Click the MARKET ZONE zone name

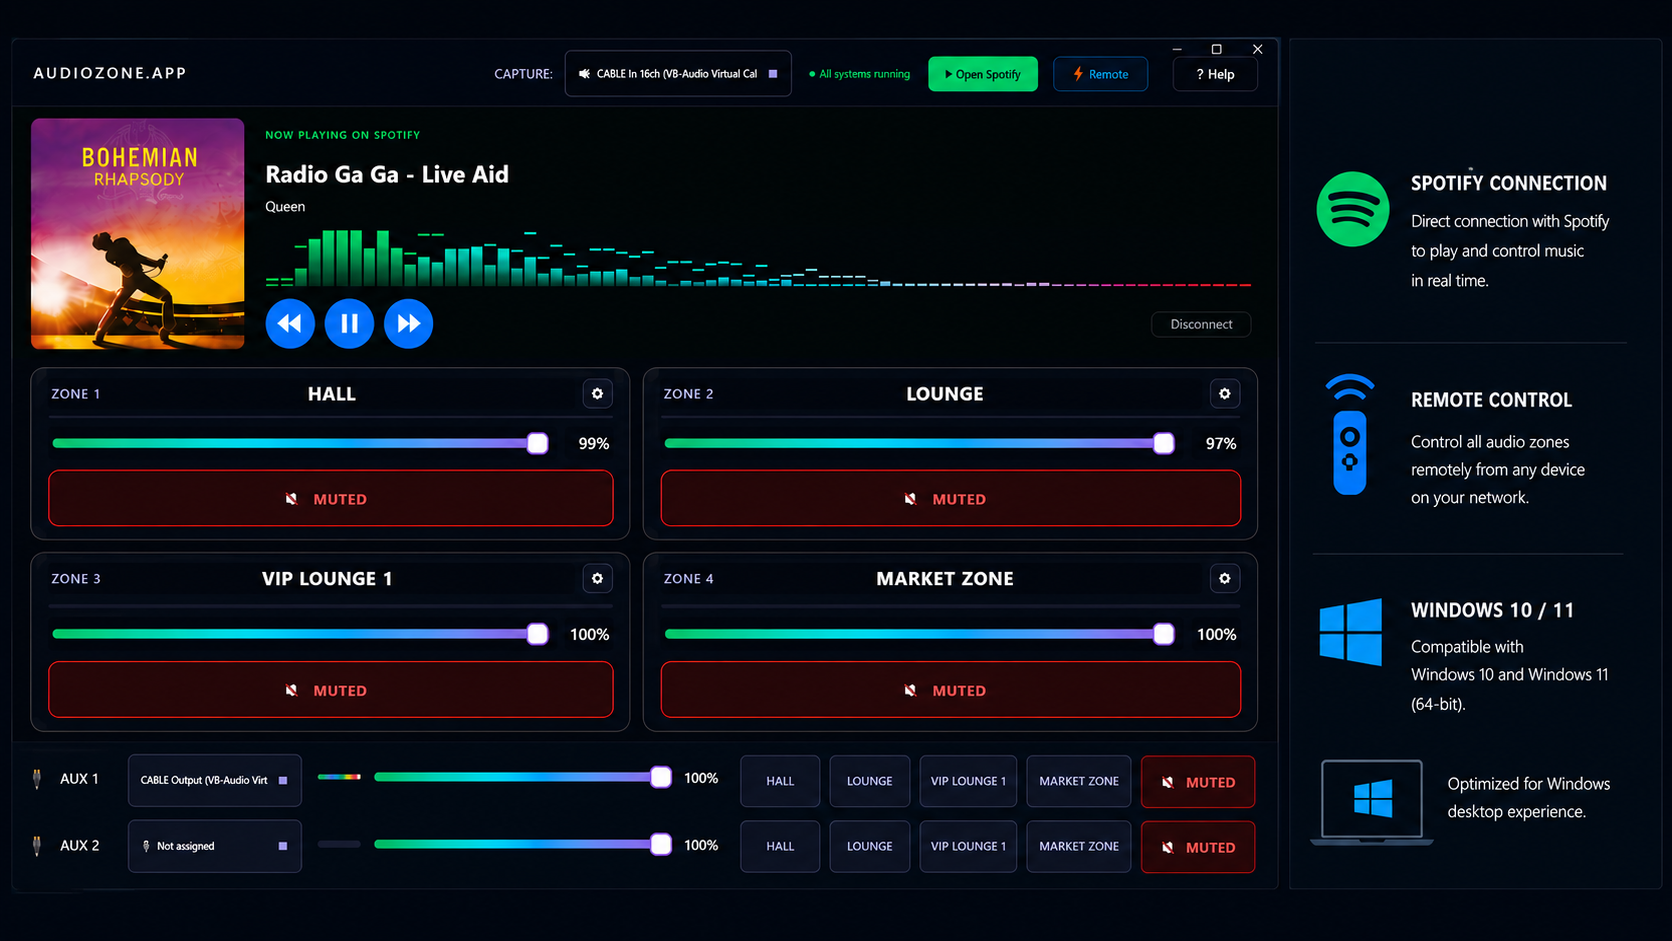944,578
